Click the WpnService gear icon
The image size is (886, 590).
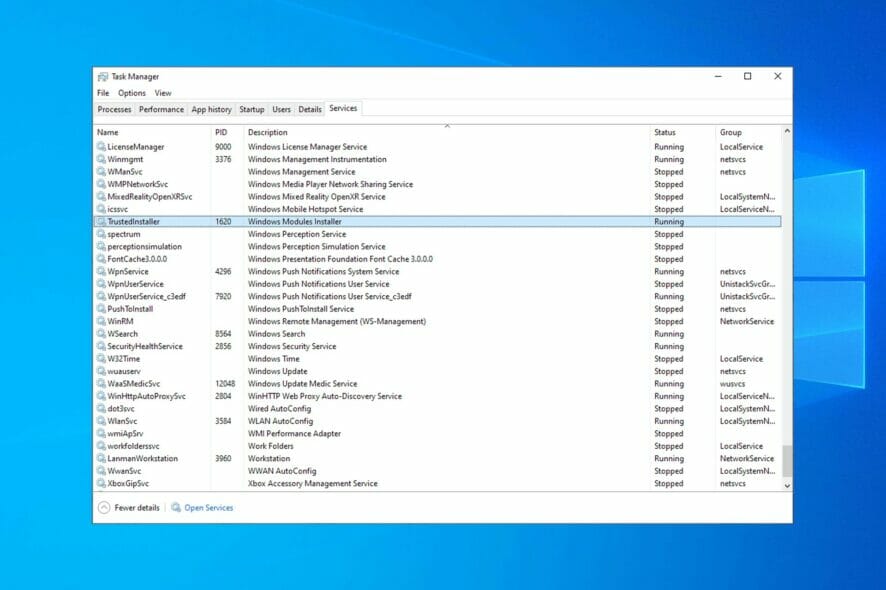coord(101,271)
